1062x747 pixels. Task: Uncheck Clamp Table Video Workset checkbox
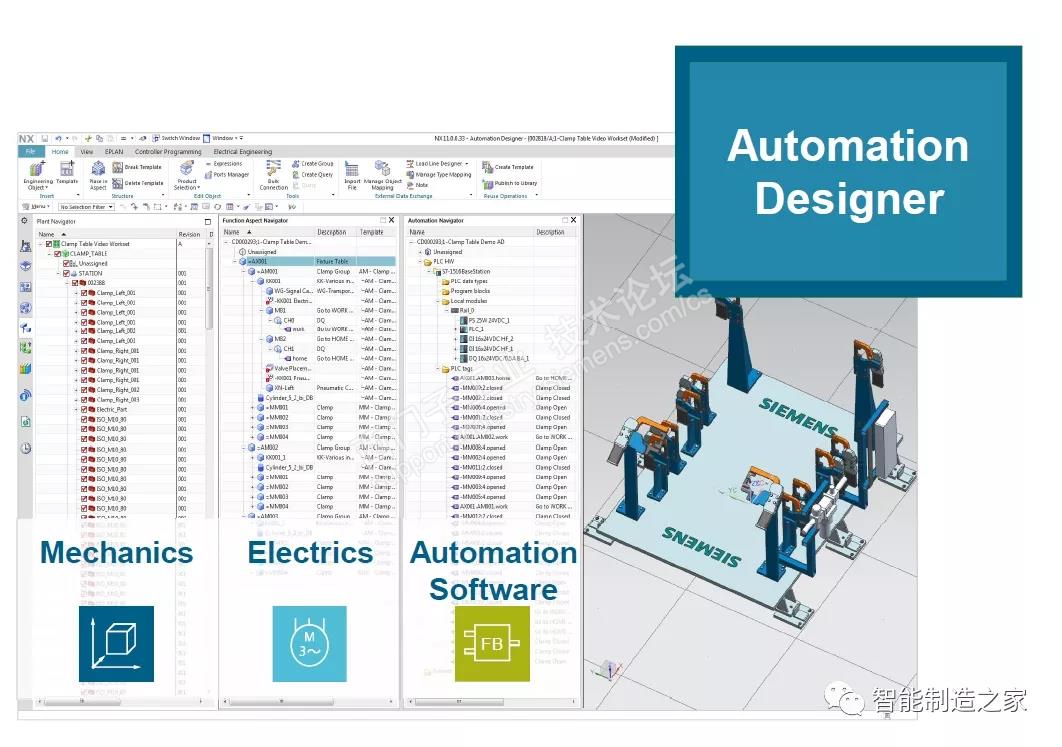(x=49, y=244)
